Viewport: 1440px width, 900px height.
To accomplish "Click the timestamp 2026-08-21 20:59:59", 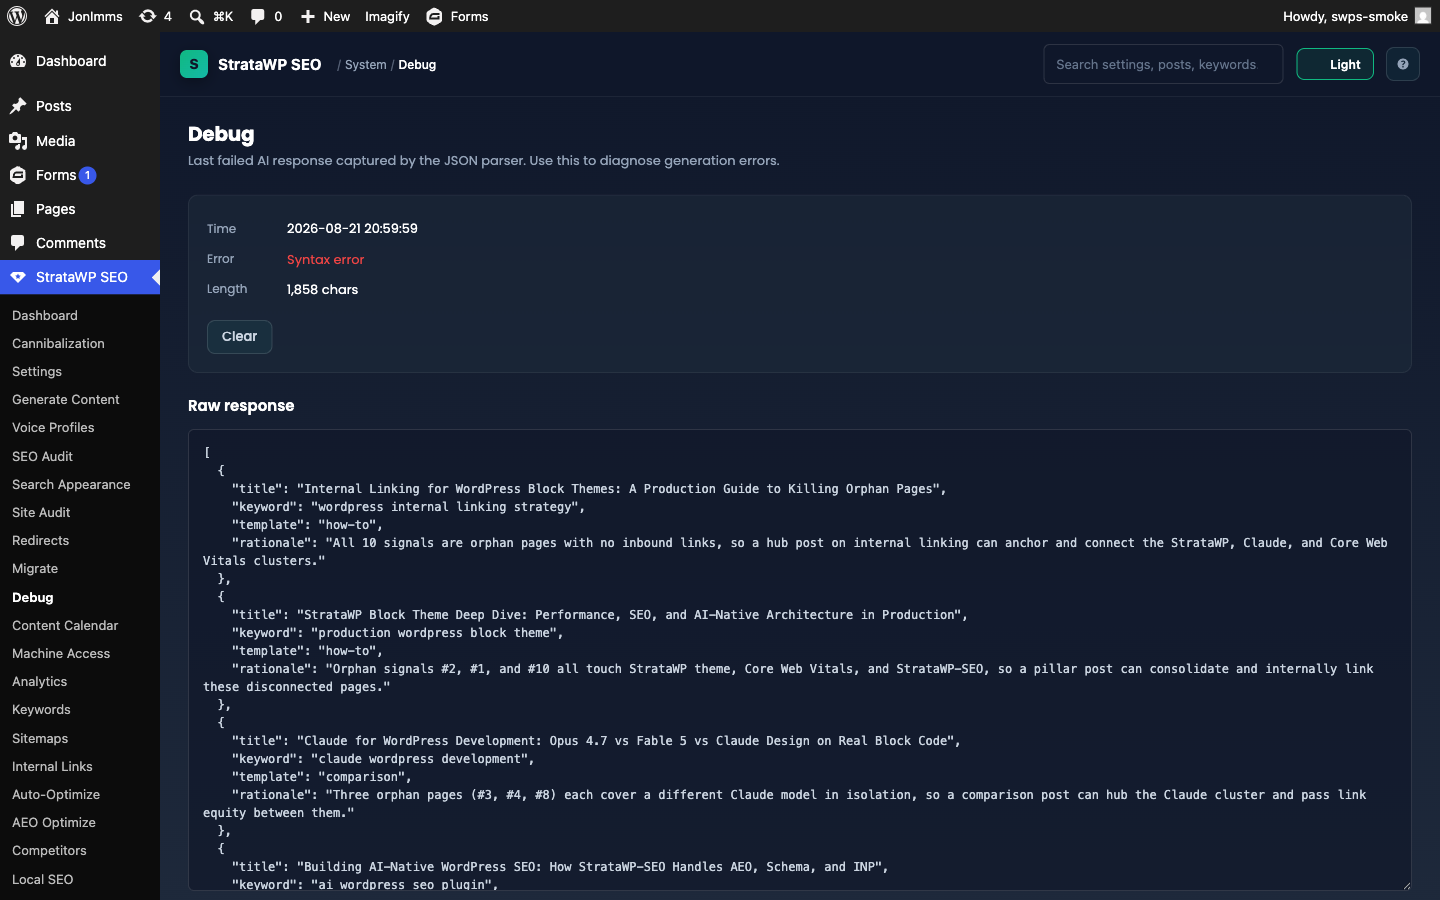I will [352, 228].
